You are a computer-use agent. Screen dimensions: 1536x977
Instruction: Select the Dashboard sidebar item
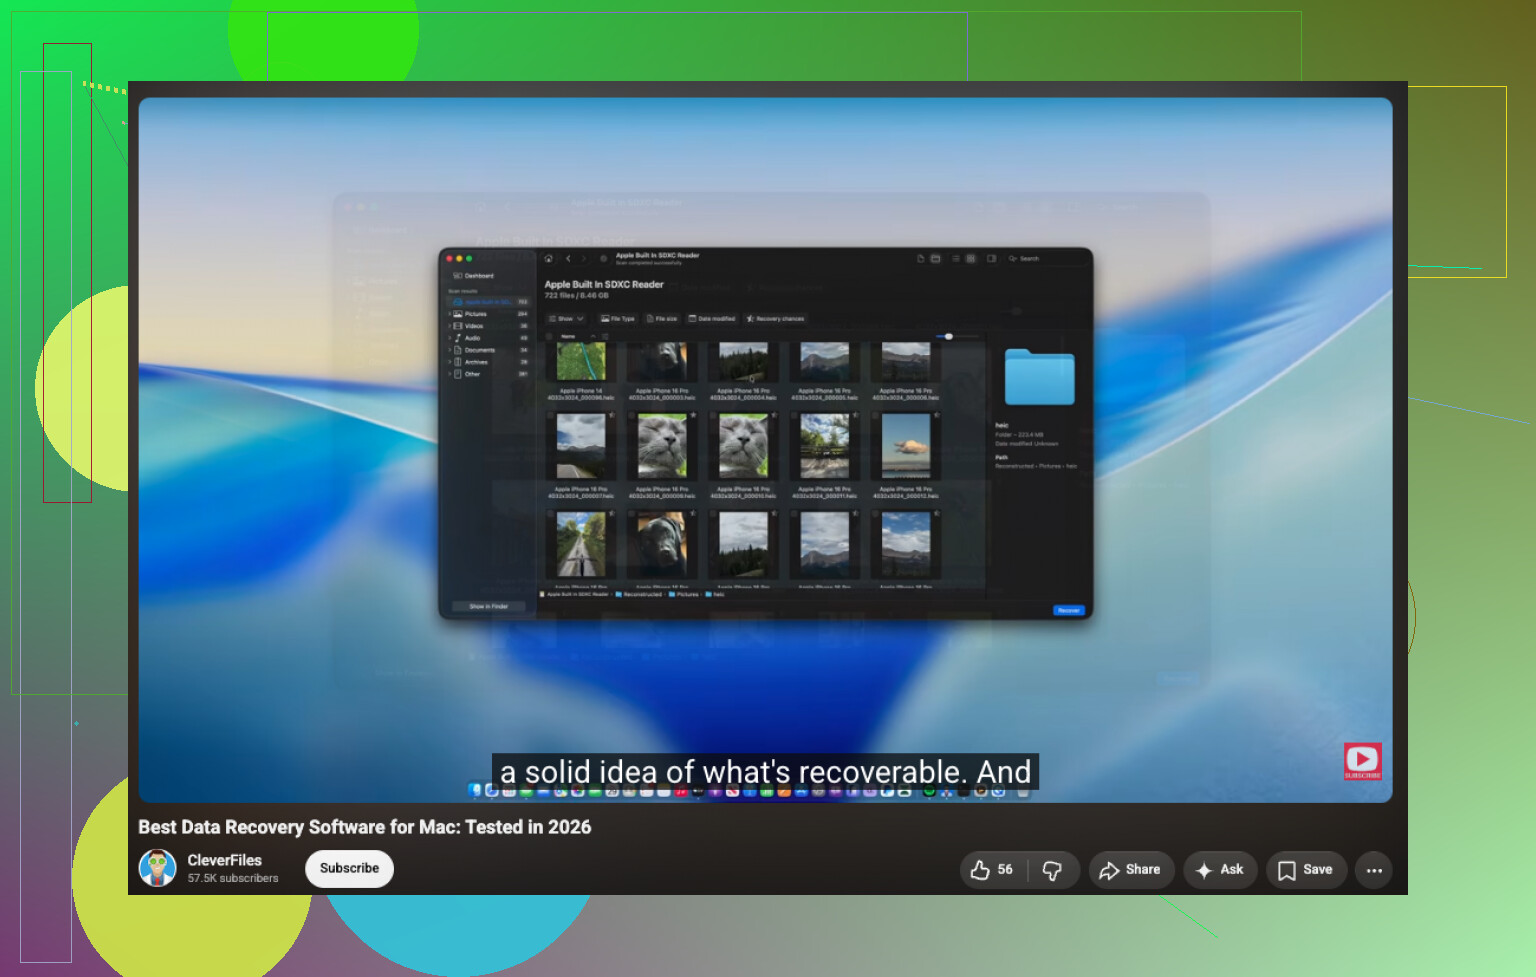click(x=474, y=276)
